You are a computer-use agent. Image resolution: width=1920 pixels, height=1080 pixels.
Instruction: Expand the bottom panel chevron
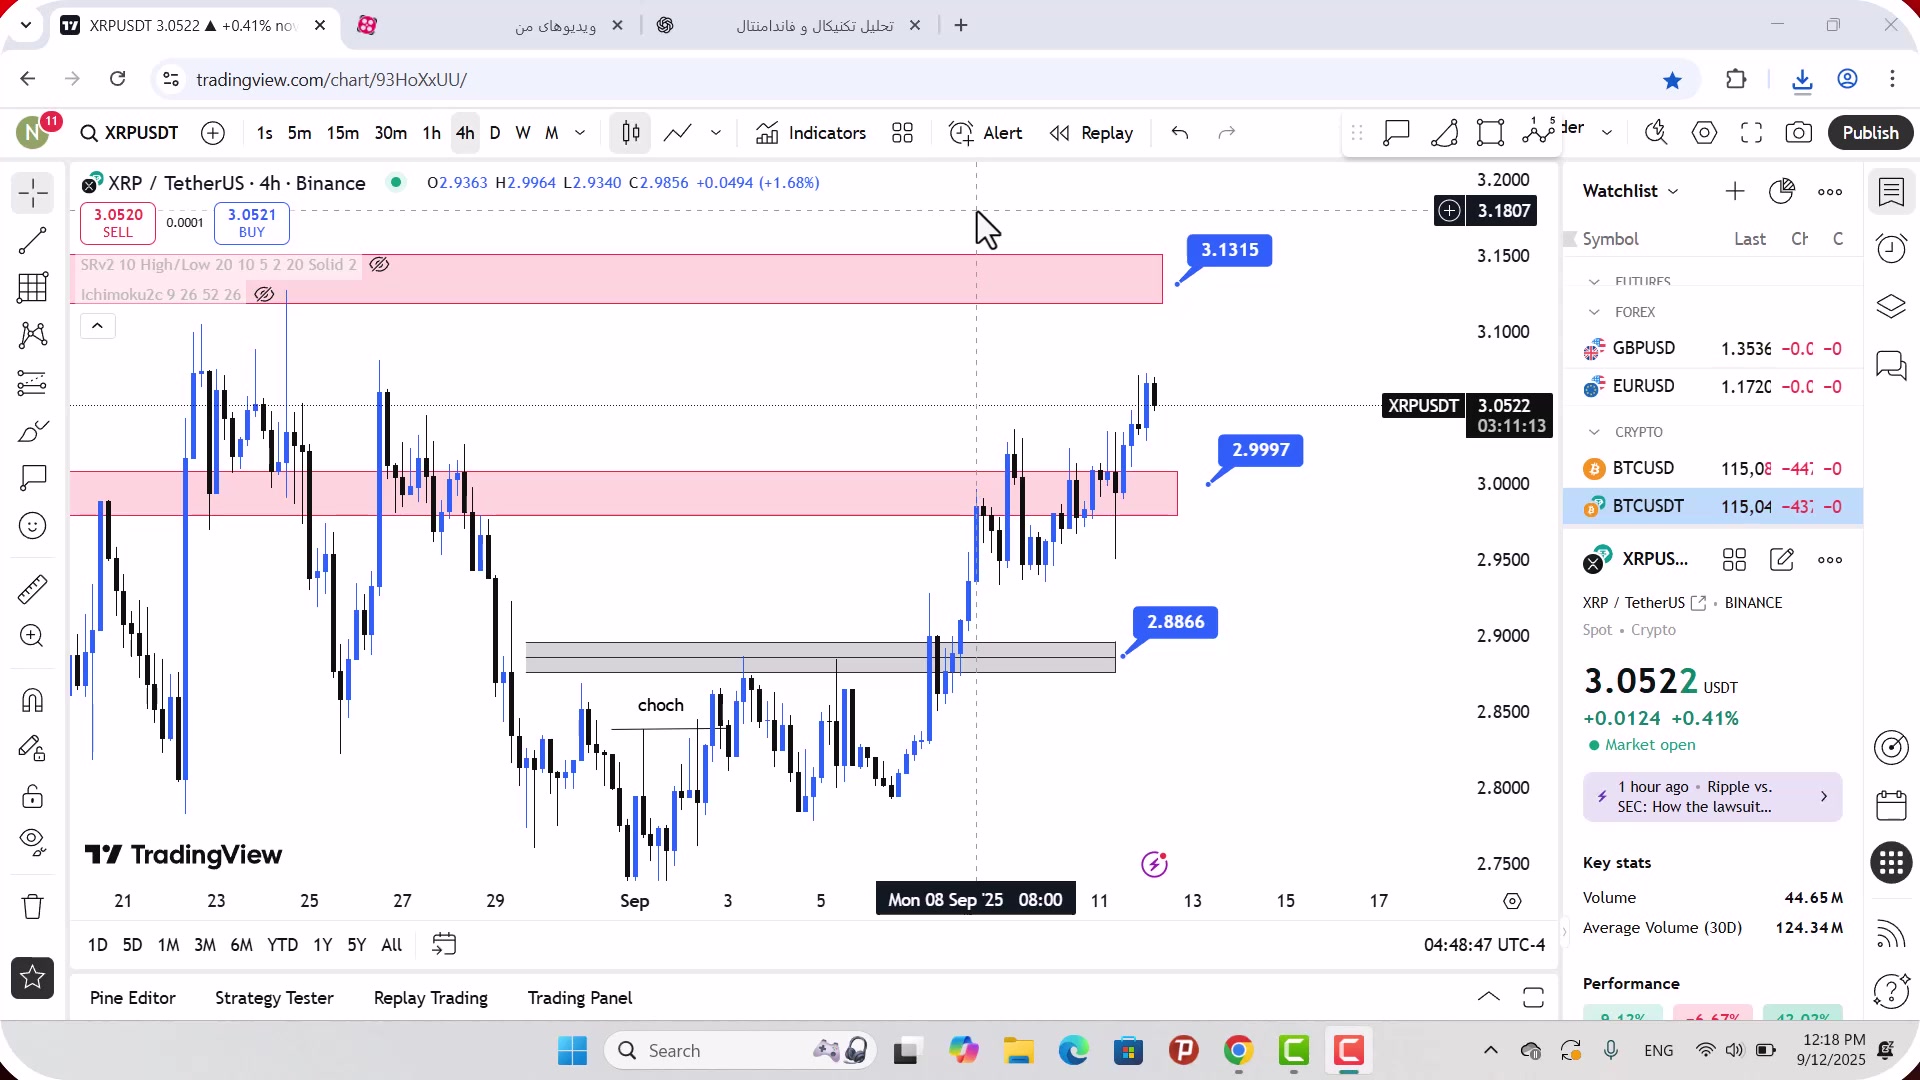pos(1488,997)
